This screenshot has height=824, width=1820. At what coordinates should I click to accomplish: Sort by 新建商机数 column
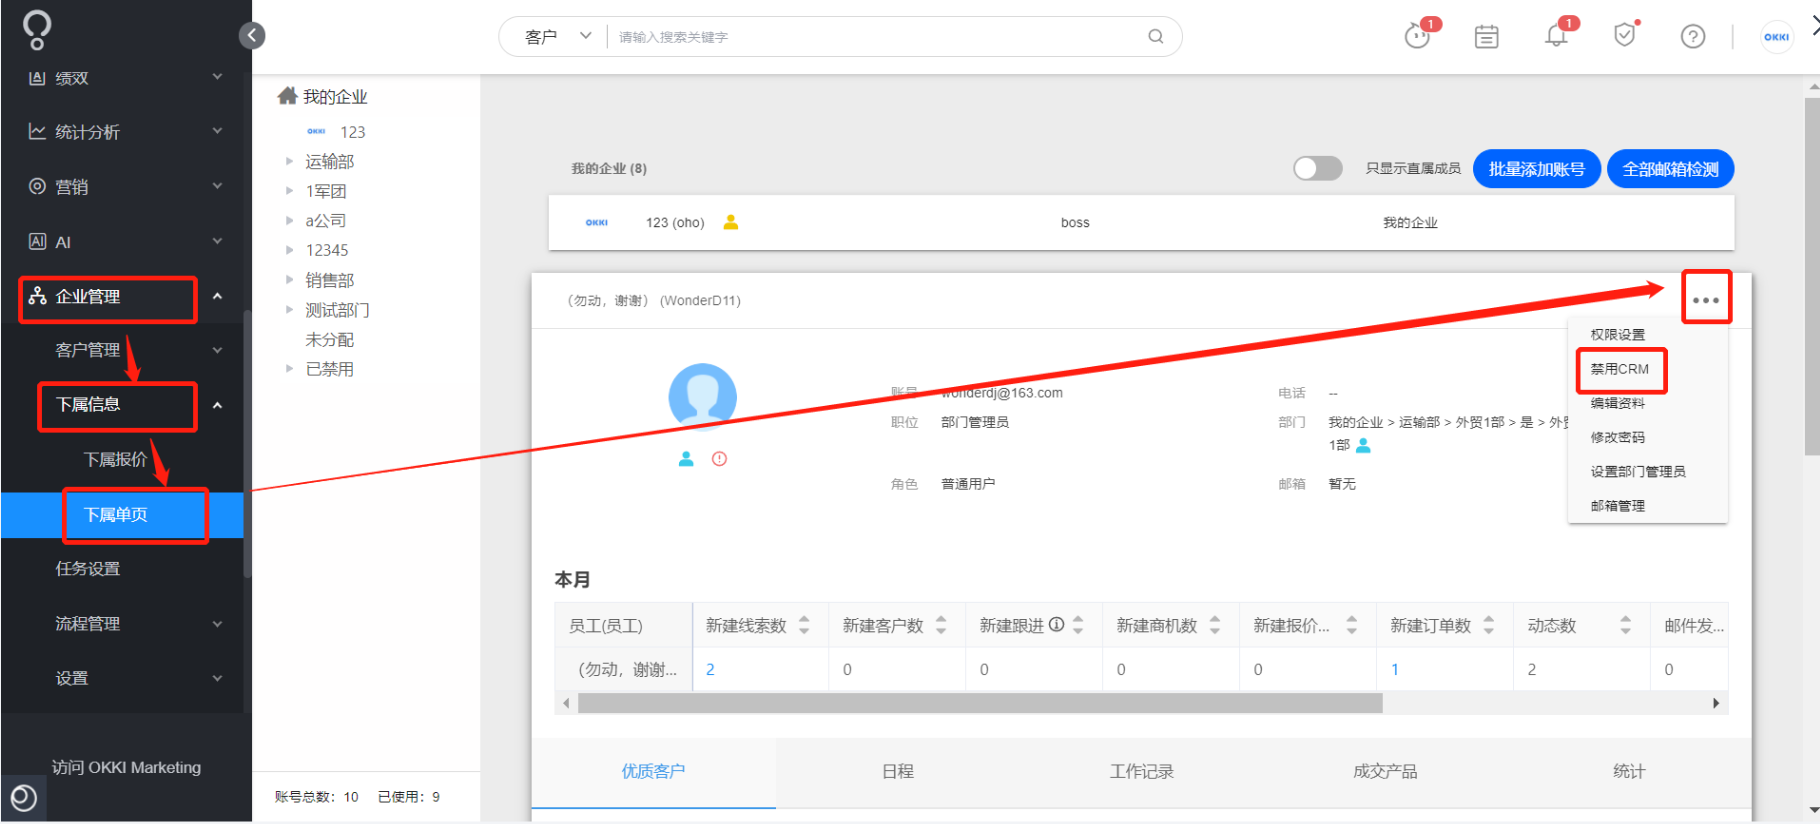click(x=1215, y=625)
